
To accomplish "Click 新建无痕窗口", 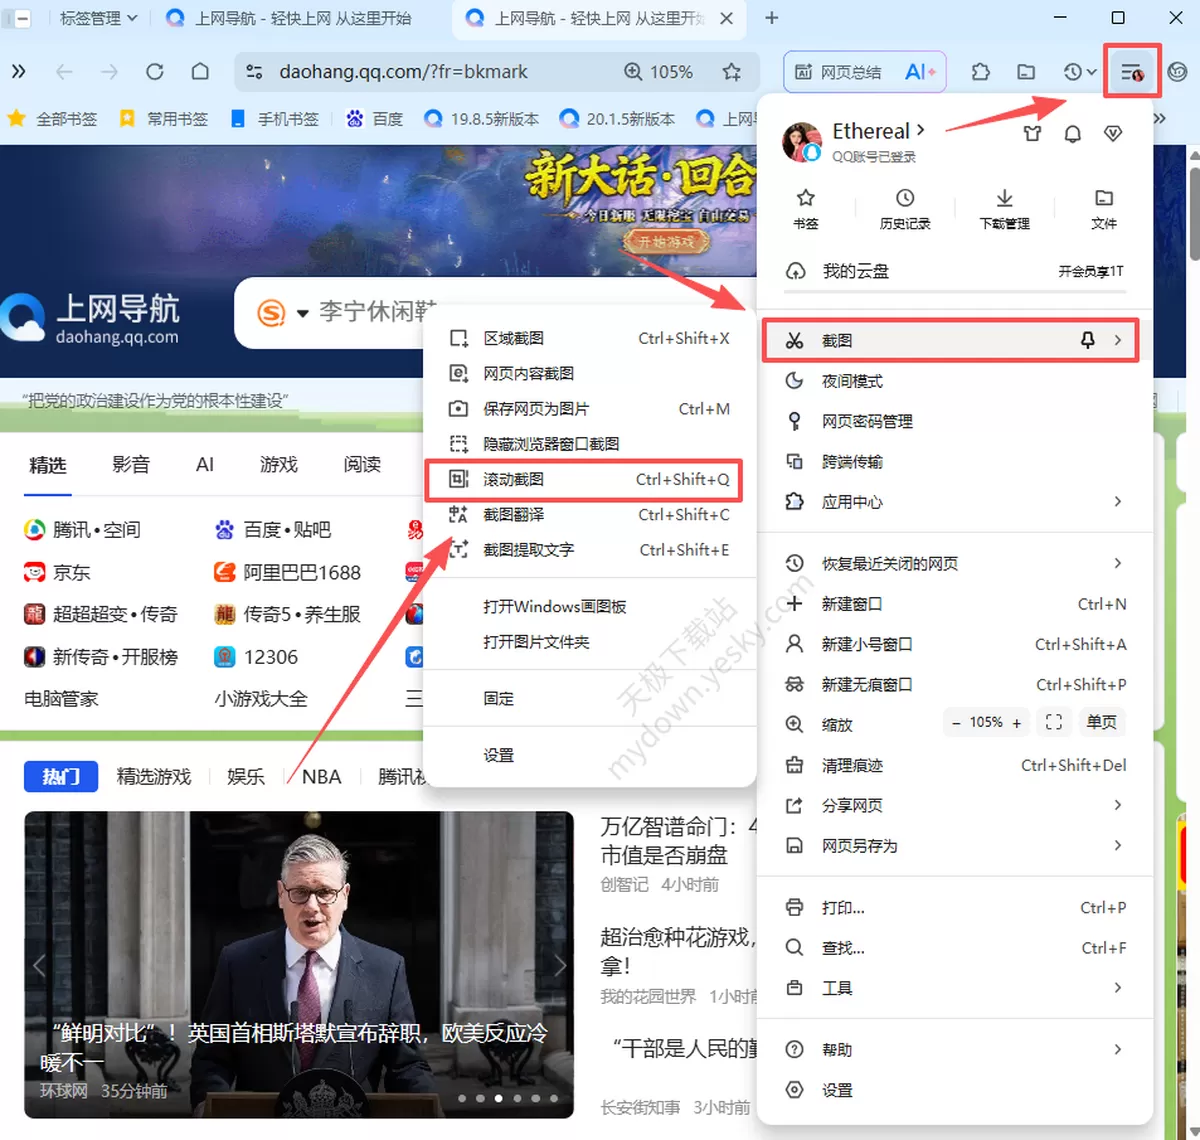I will pyautogui.click(x=956, y=684).
